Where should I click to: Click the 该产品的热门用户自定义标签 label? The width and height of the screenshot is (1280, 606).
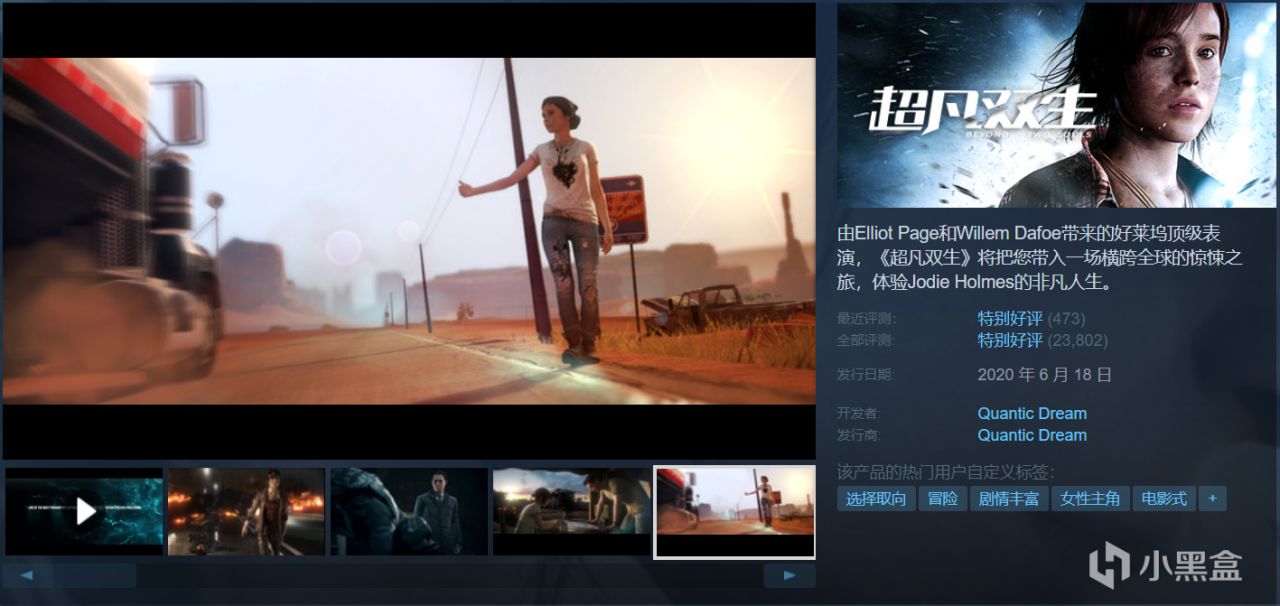click(x=946, y=472)
